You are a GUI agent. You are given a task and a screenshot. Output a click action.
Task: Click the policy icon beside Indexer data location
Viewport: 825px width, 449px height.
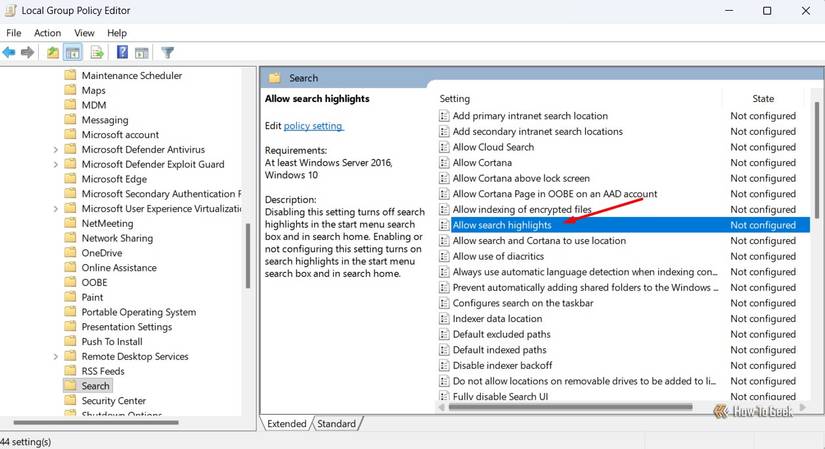tap(444, 318)
